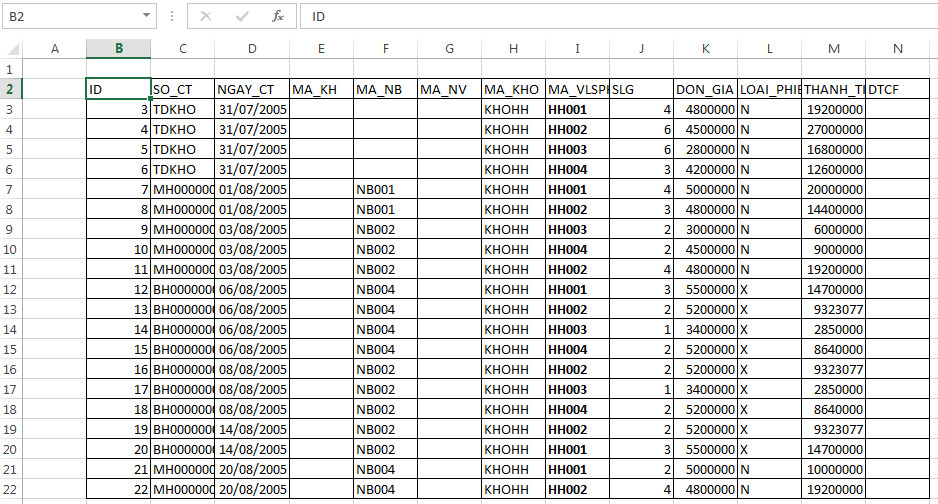The image size is (938, 504).
Task: Select the HH004 cell in row 6
Action: pyautogui.click(x=577, y=169)
